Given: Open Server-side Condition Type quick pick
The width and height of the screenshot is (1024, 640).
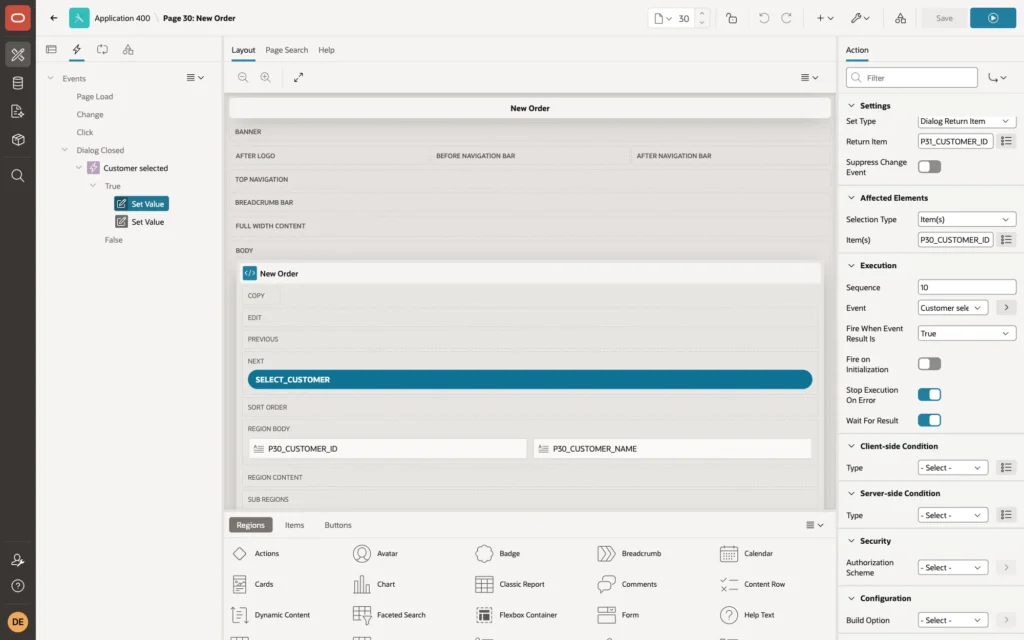Looking at the screenshot, I should click(x=1006, y=515).
